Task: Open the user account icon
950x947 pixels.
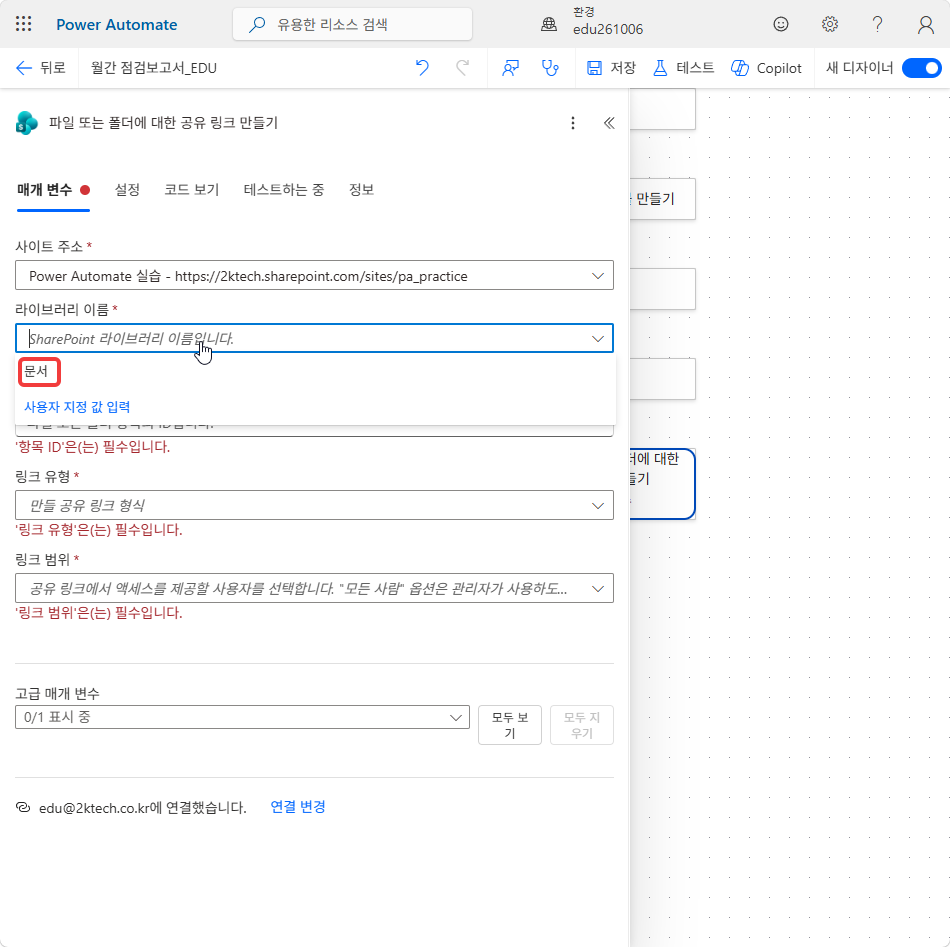Action: 925,25
